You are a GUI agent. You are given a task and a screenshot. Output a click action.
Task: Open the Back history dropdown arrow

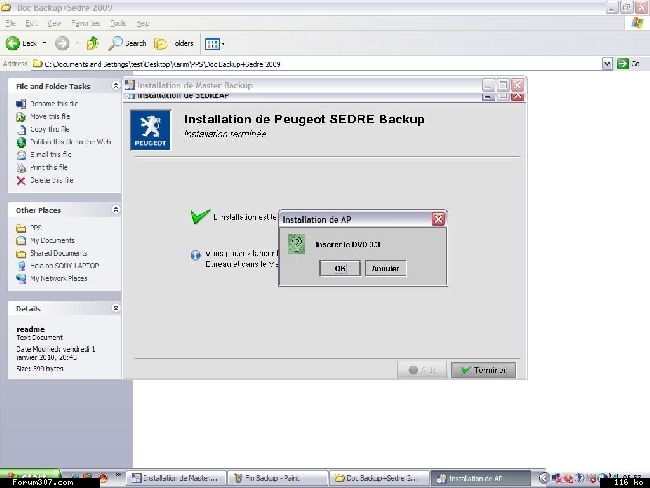point(45,43)
